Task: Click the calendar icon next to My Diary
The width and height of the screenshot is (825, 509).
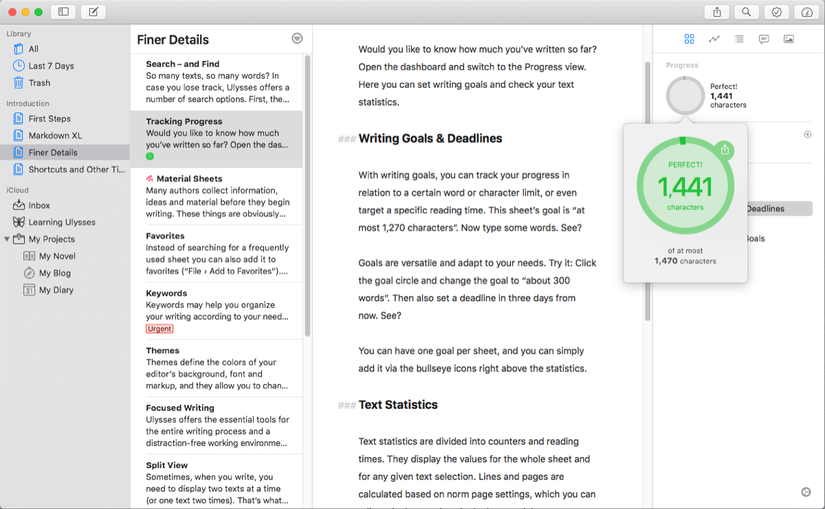Action: click(29, 290)
